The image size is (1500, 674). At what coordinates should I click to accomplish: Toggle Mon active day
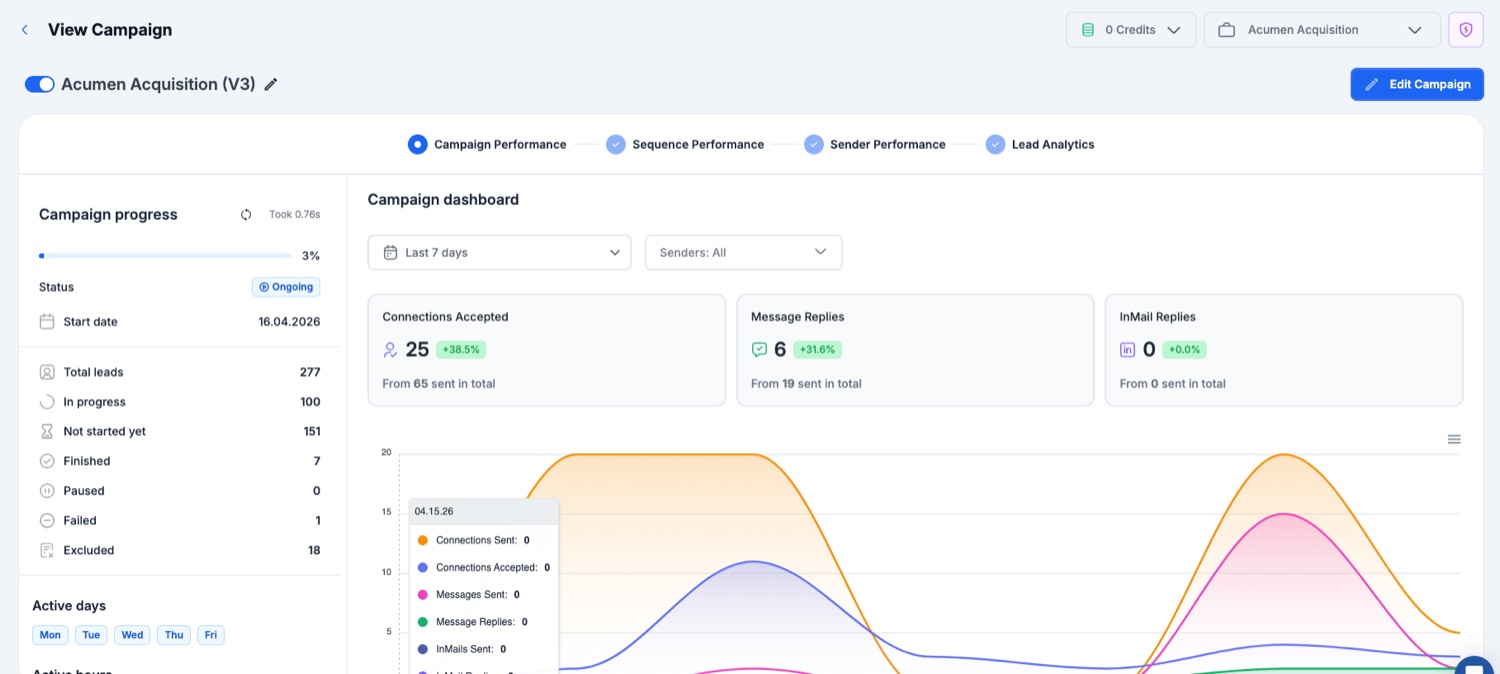(x=50, y=635)
